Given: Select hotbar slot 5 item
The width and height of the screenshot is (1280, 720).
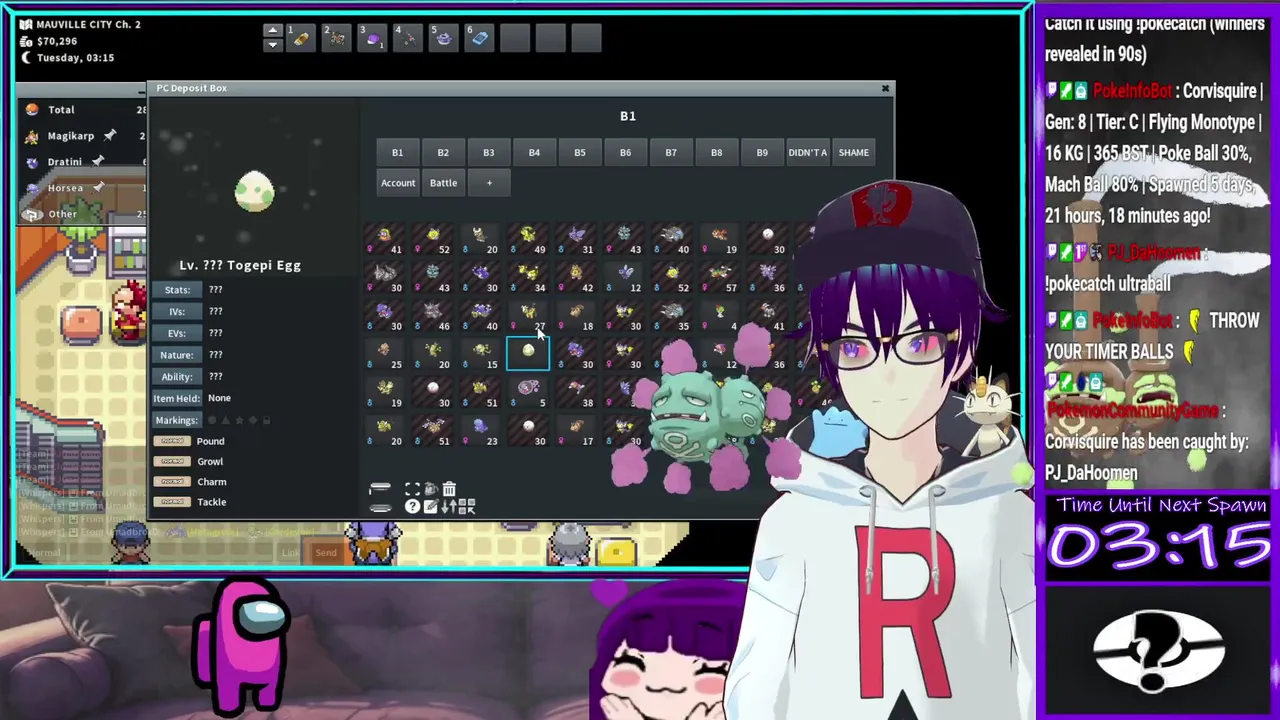Looking at the screenshot, I should (x=444, y=38).
